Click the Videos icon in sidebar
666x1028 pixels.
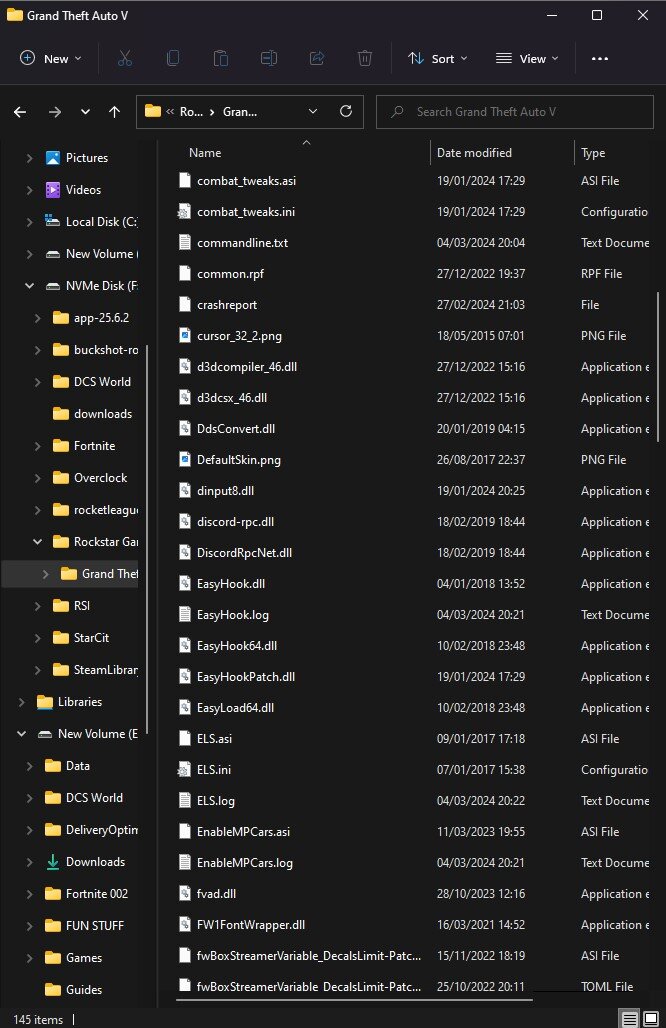(x=52, y=190)
